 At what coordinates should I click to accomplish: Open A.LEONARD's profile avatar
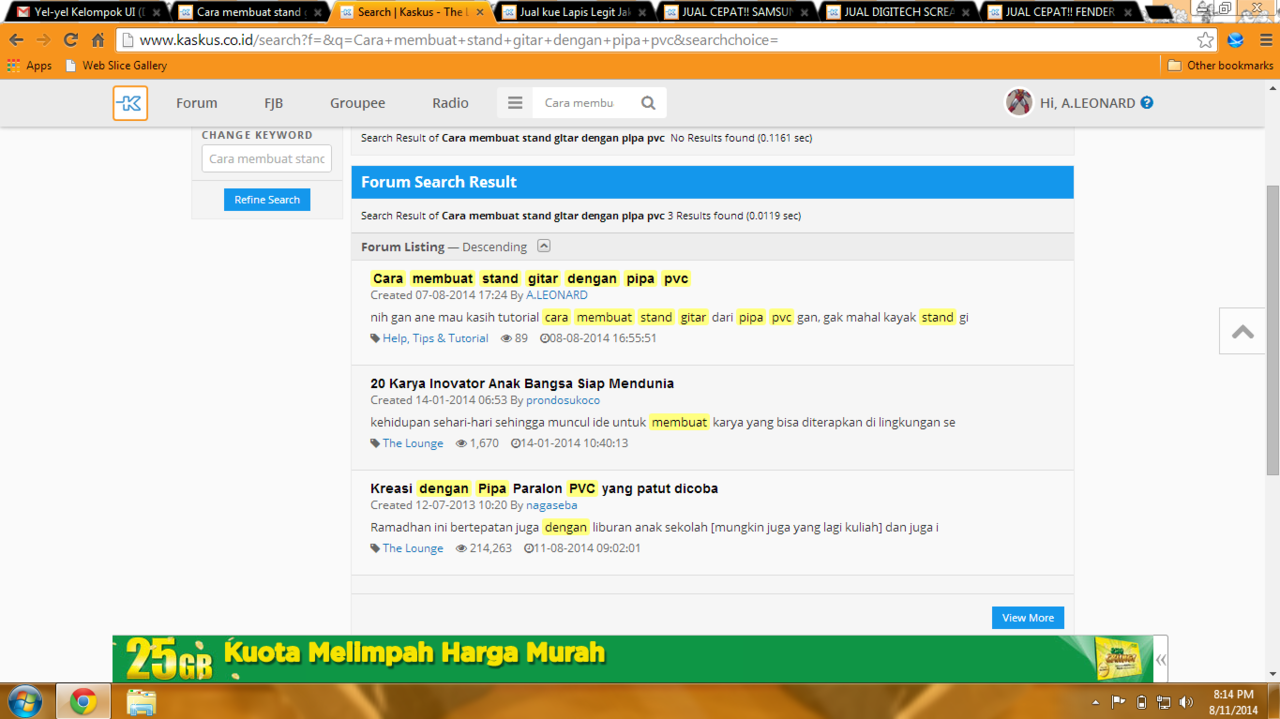1019,102
